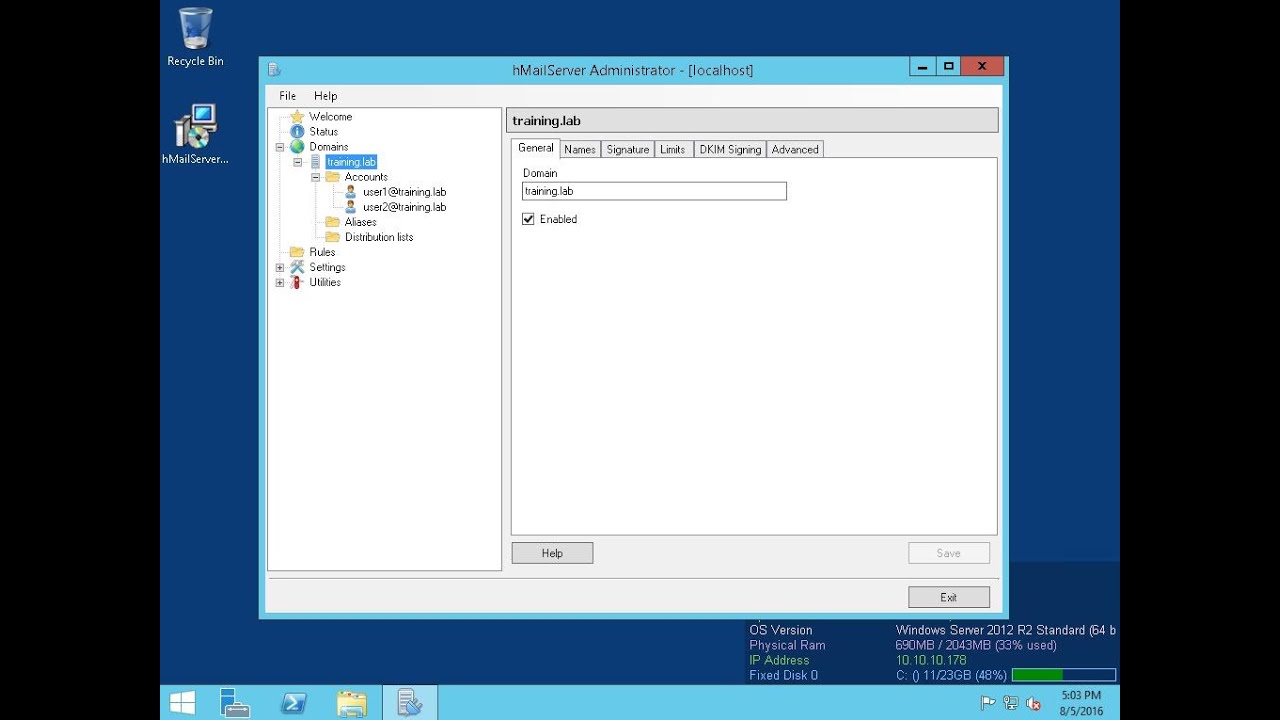Viewport: 1280px width, 720px height.
Task: Select user1@training.lab account in tree
Action: pos(404,192)
